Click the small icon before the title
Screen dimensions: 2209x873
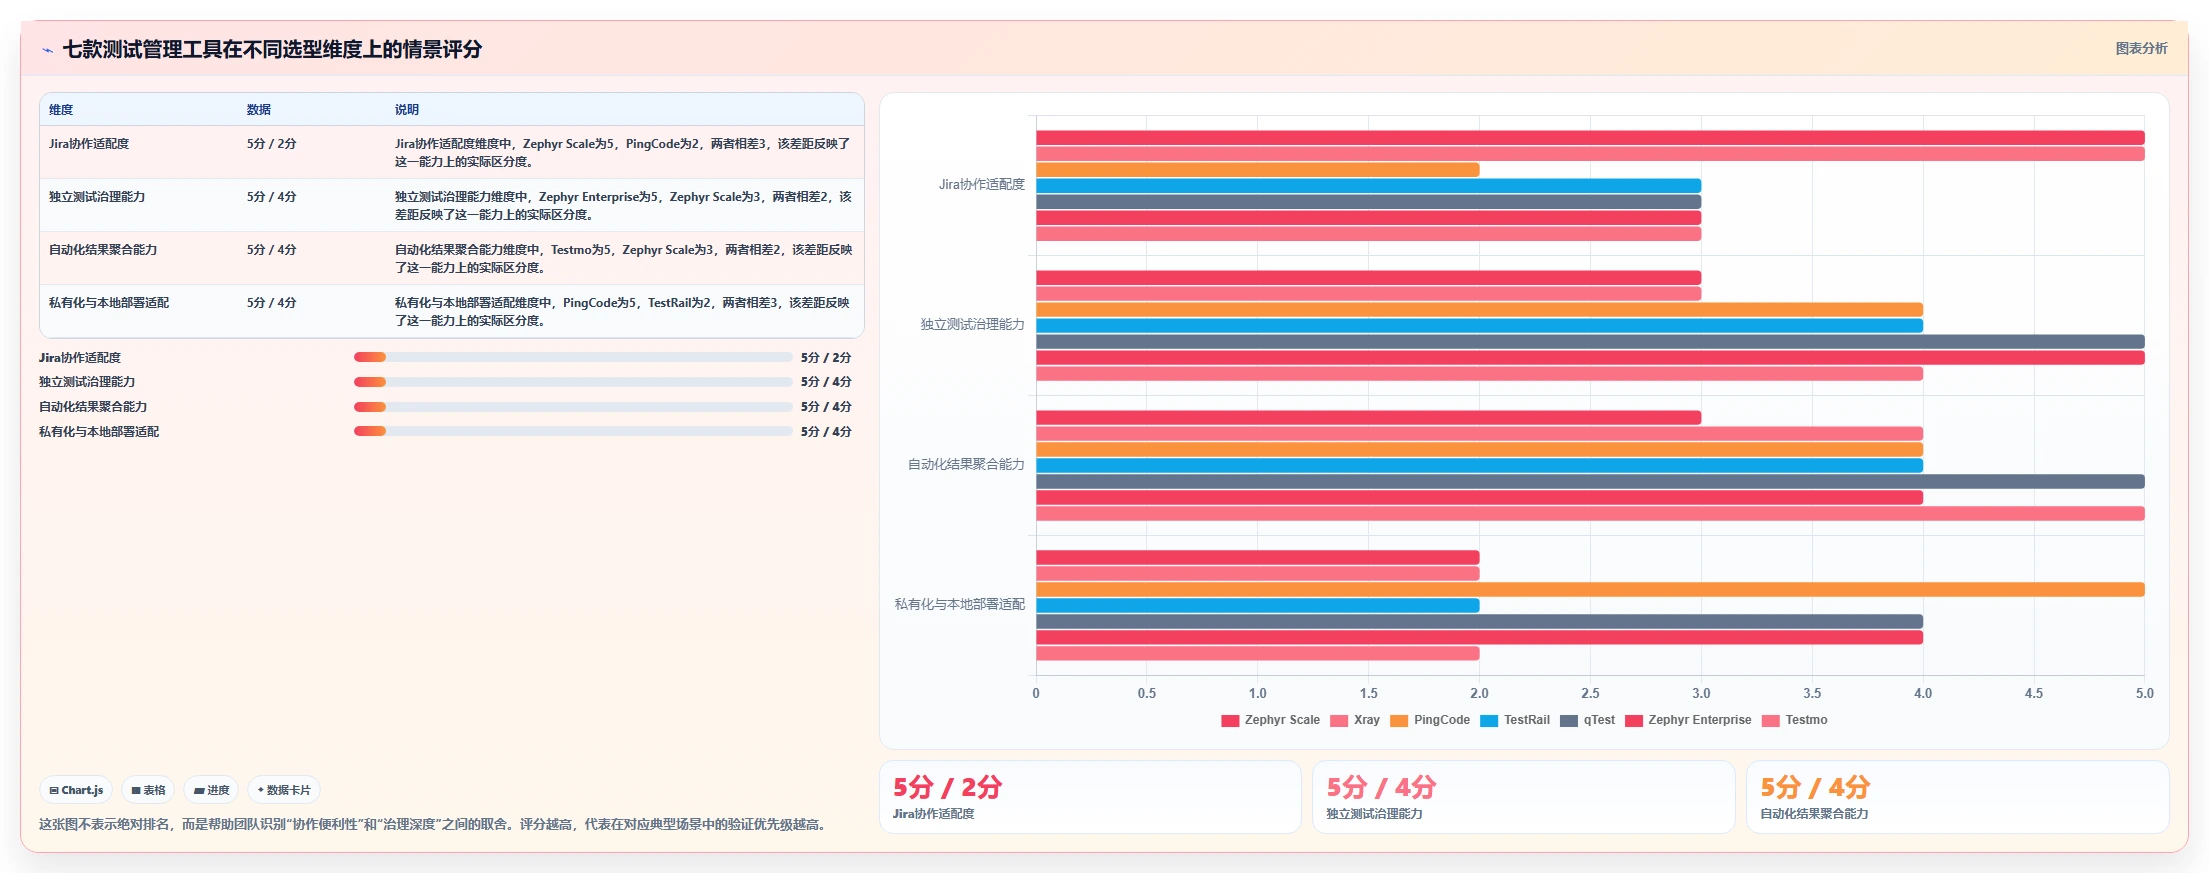(x=47, y=50)
